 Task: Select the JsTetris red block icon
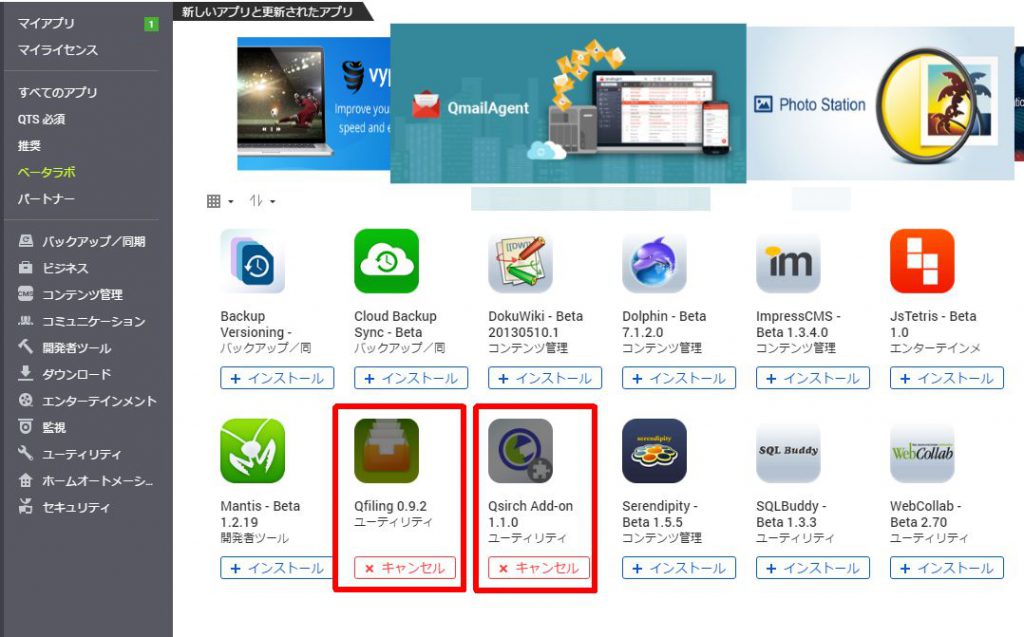point(922,261)
